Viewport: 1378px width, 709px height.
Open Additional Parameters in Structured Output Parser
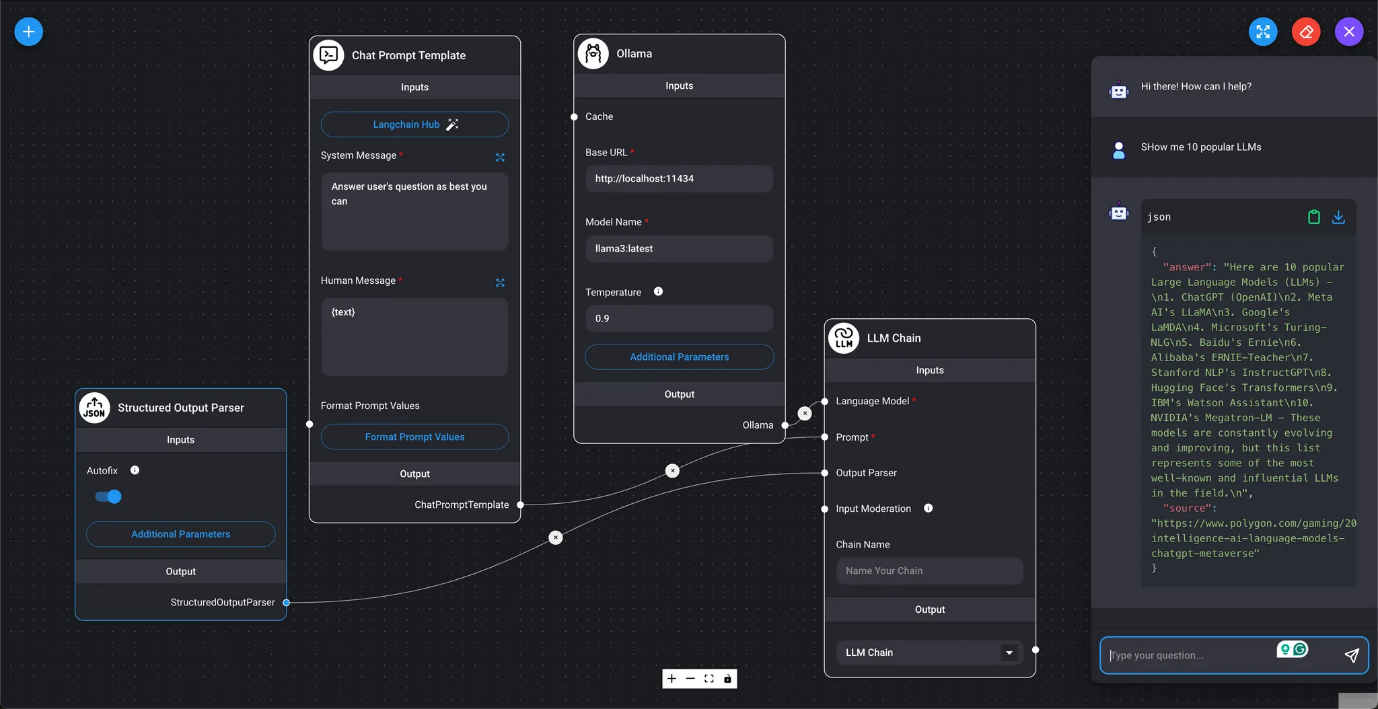point(181,534)
